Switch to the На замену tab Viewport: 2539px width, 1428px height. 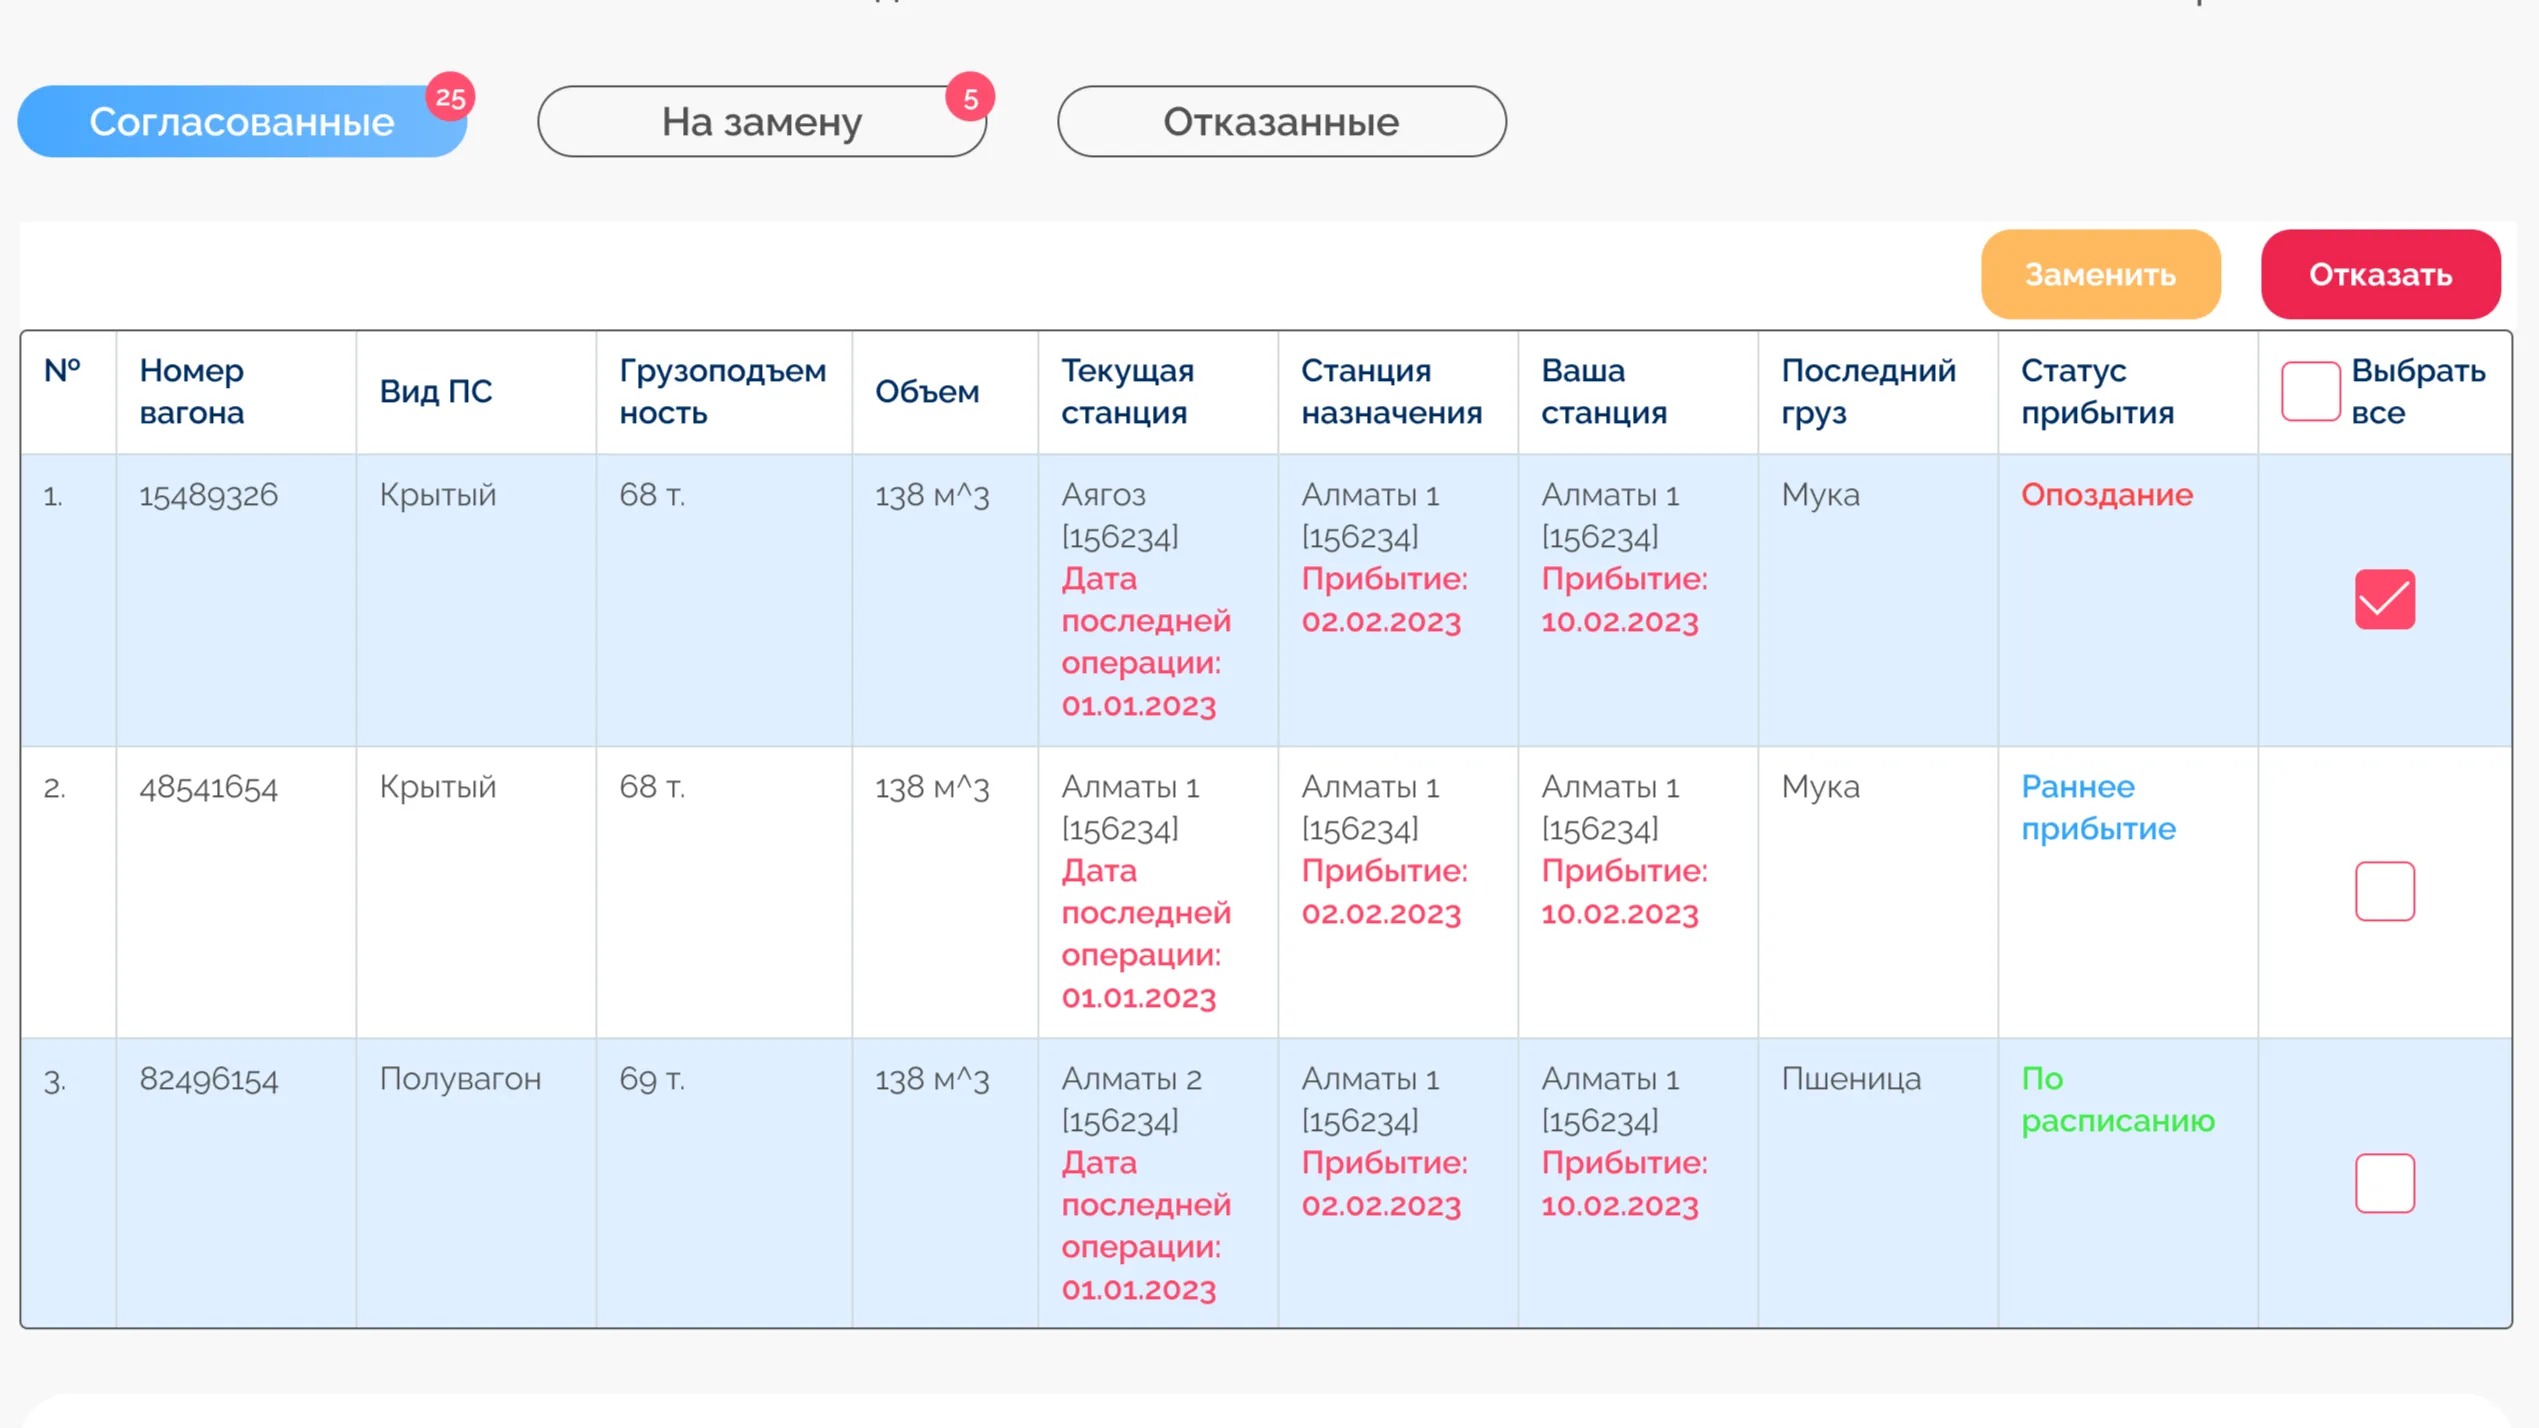[761, 121]
